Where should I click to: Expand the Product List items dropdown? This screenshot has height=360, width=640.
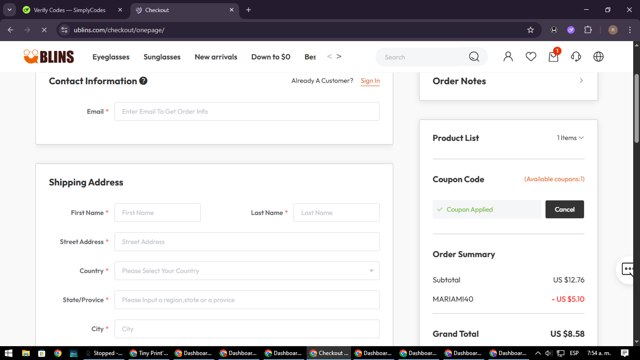[x=570, y=138]
